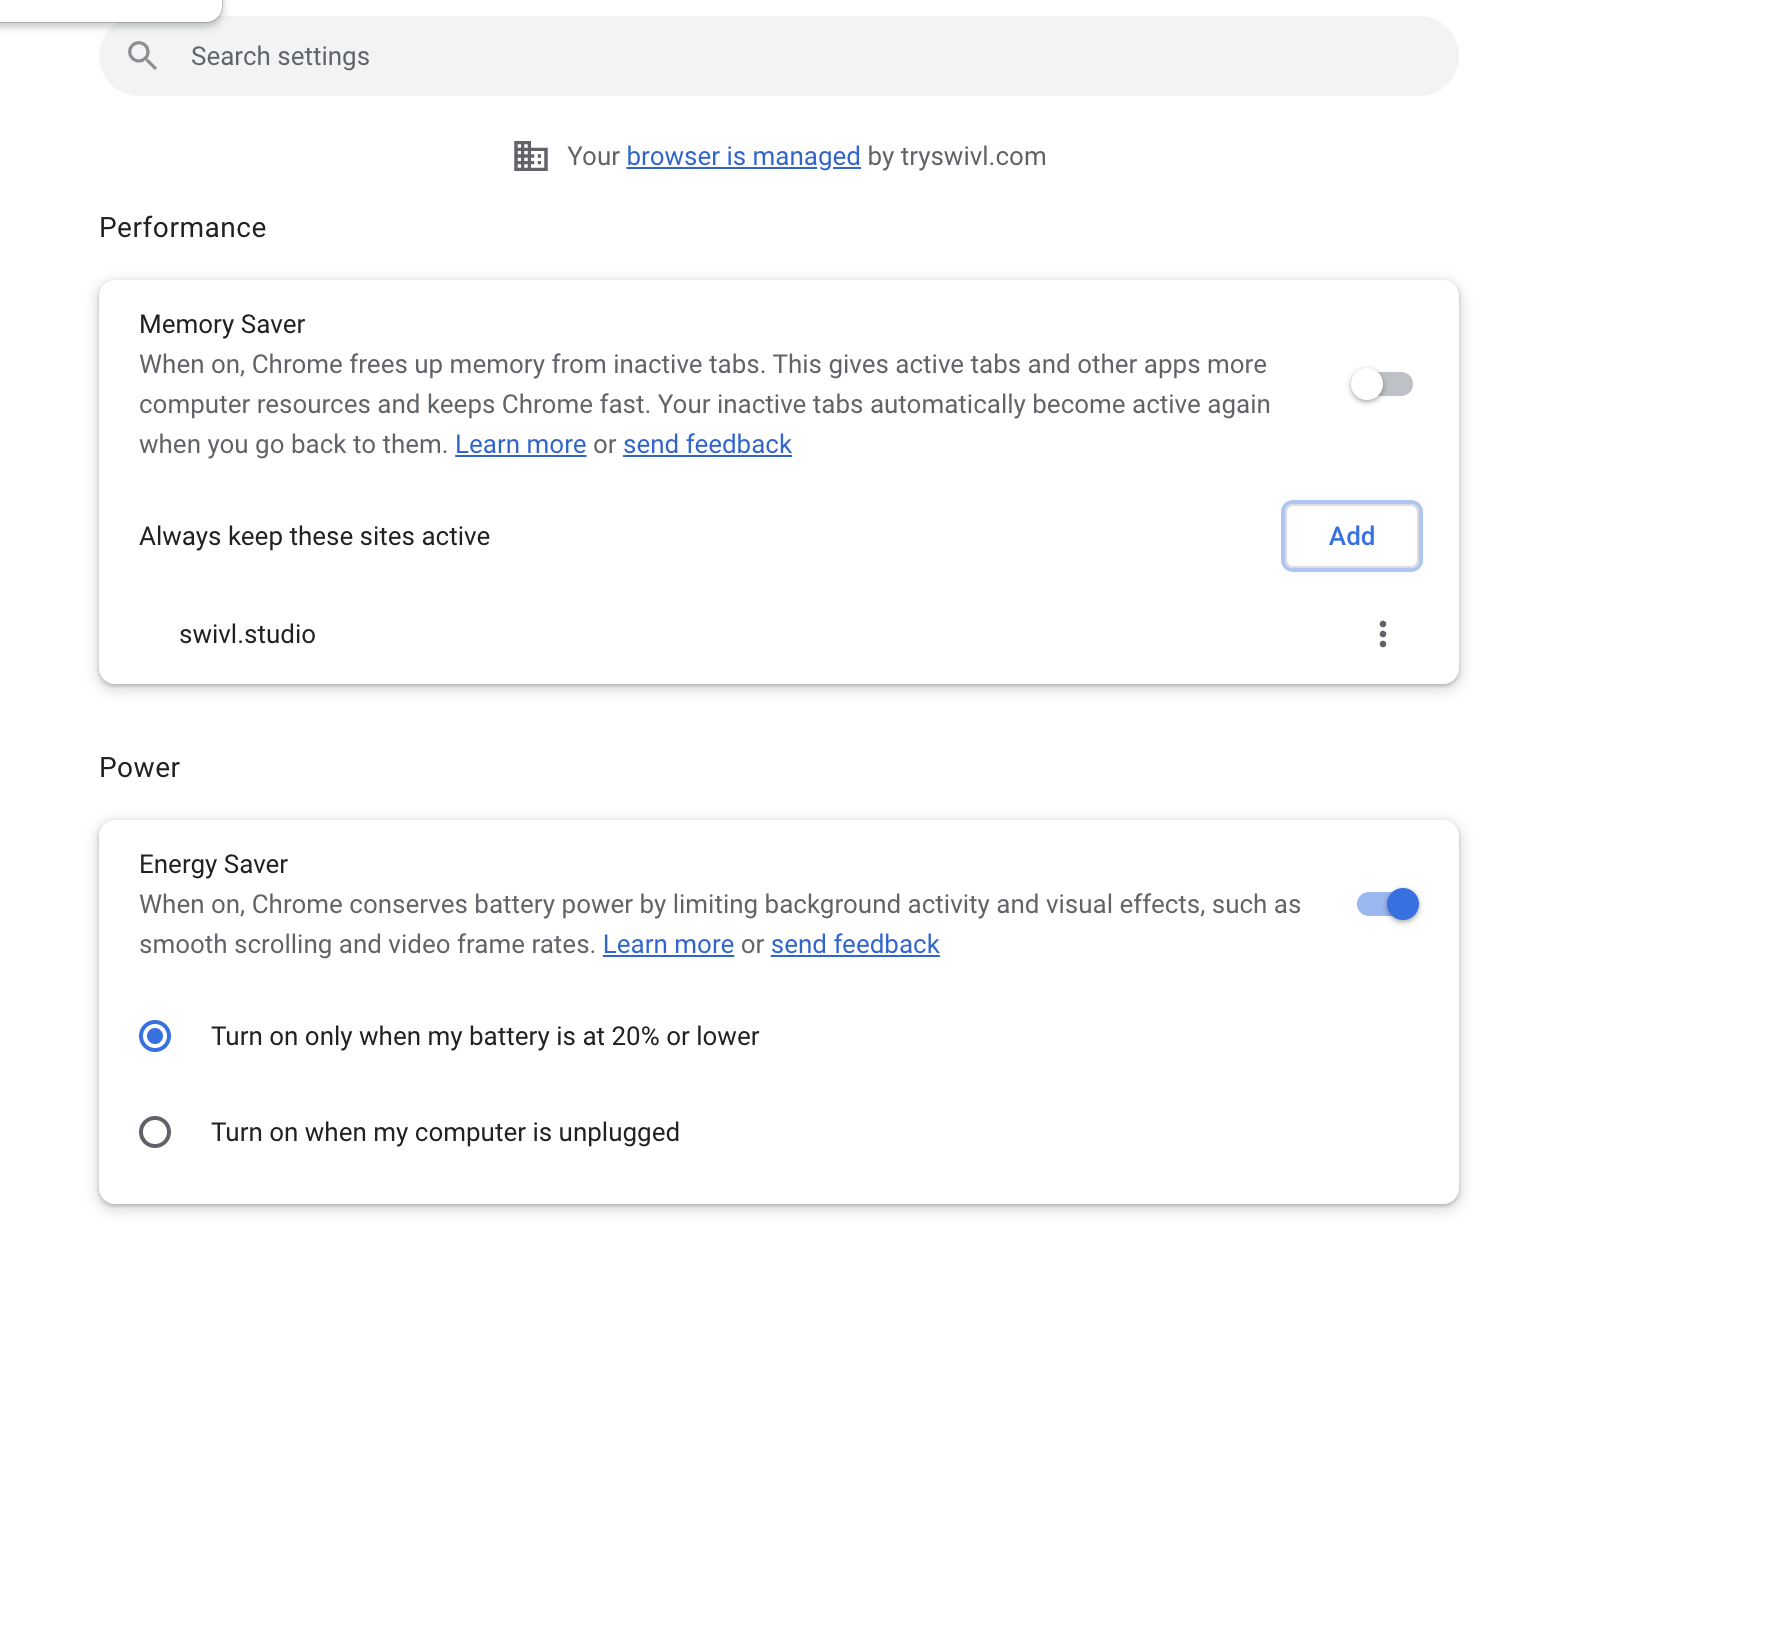Enable the Memory Saver toggle
This screenshot has width=1772, height=1638.
tap(1381, 384)
